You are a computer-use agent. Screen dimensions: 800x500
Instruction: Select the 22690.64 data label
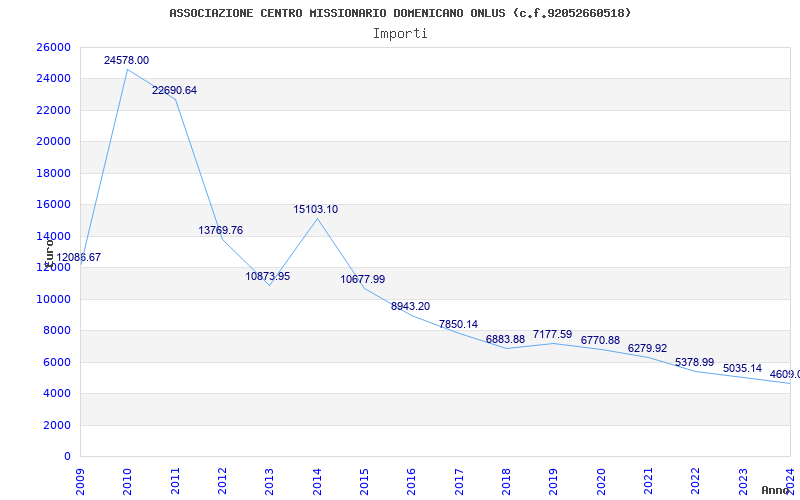pos(174,90)
